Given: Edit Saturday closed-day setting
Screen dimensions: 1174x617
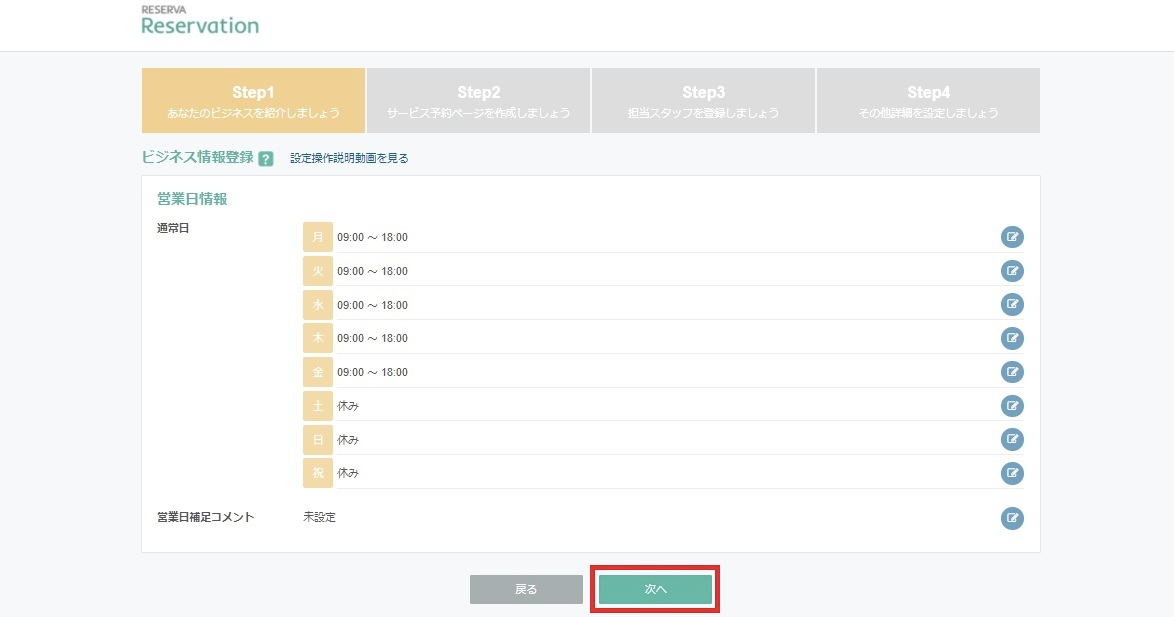Looking at the screenshot, I should [x=1012, y=406].
